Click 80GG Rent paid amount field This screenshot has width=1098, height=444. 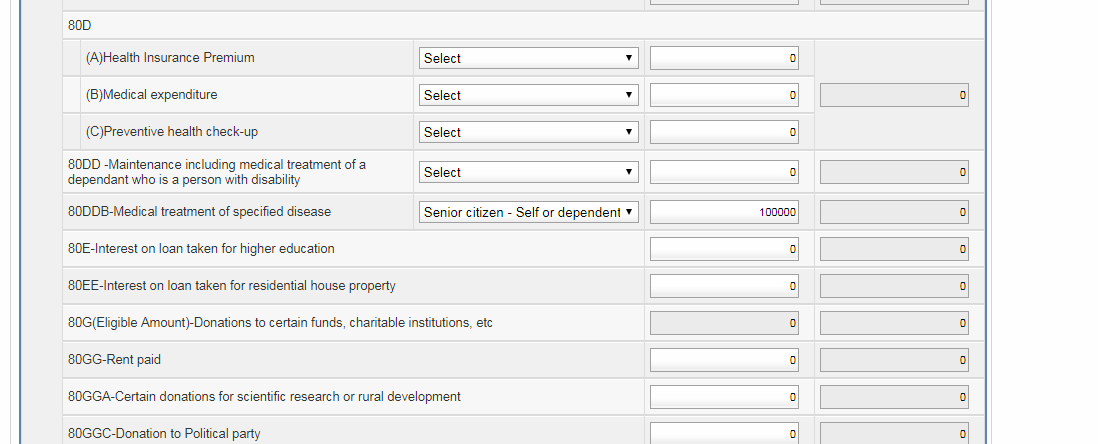[724, 361]
